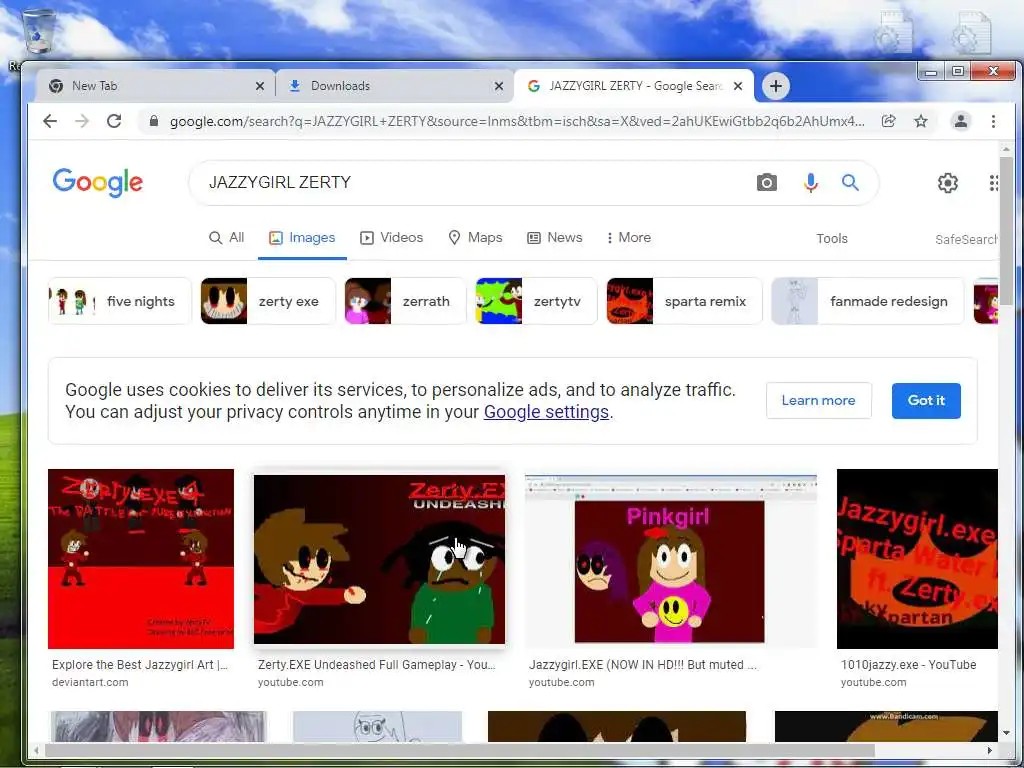
Task: Select the 'sparta remix' suggestion chip
Action: (684, 301)
